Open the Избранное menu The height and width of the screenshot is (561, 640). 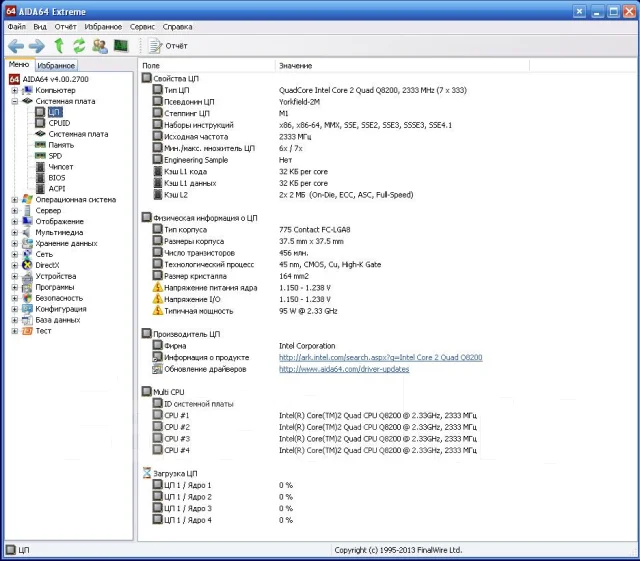point(103,27)
